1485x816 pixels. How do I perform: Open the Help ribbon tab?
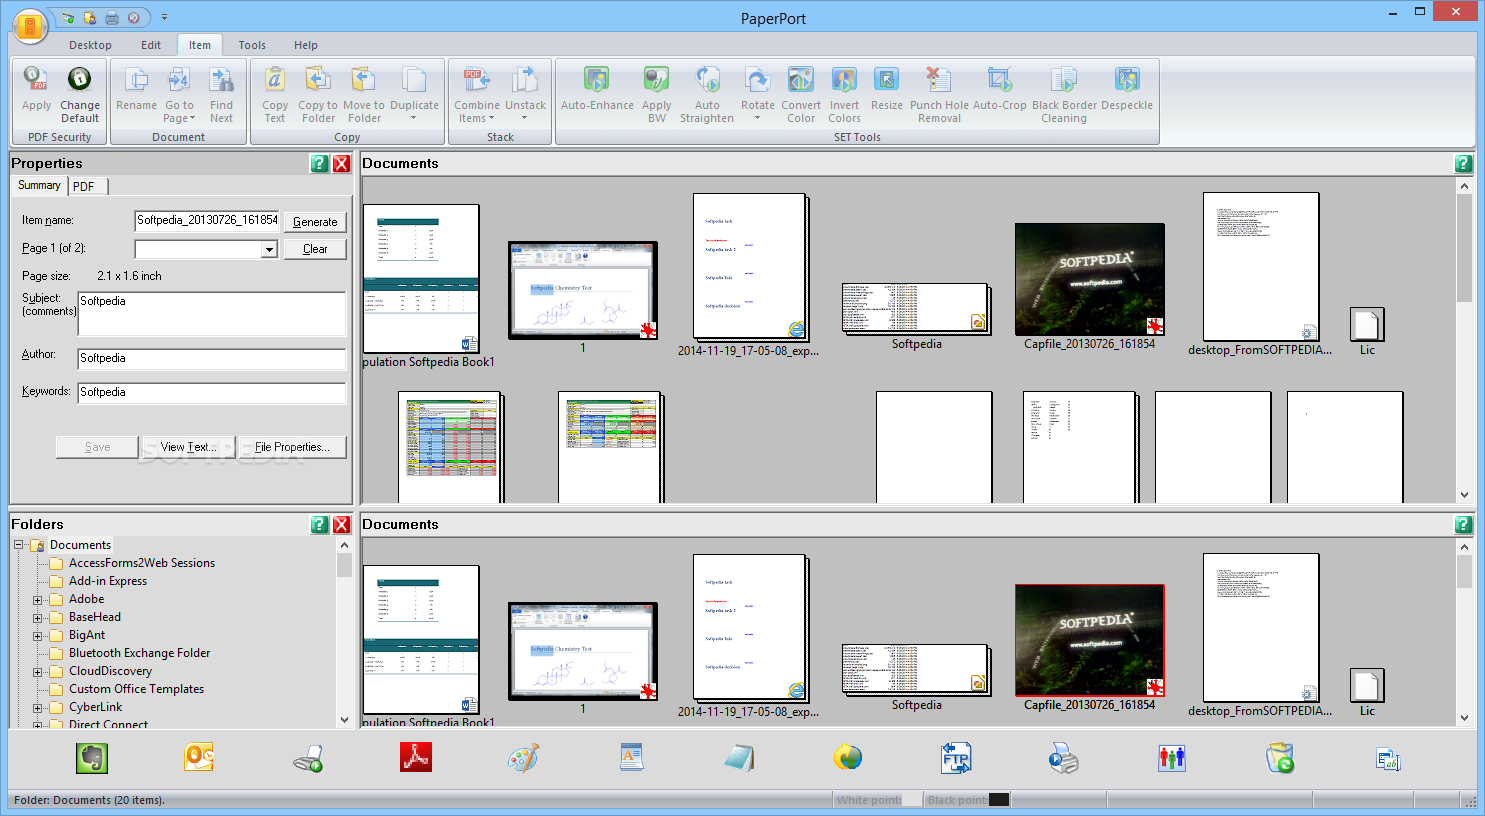pyautogui.click(x=306, y=45)
